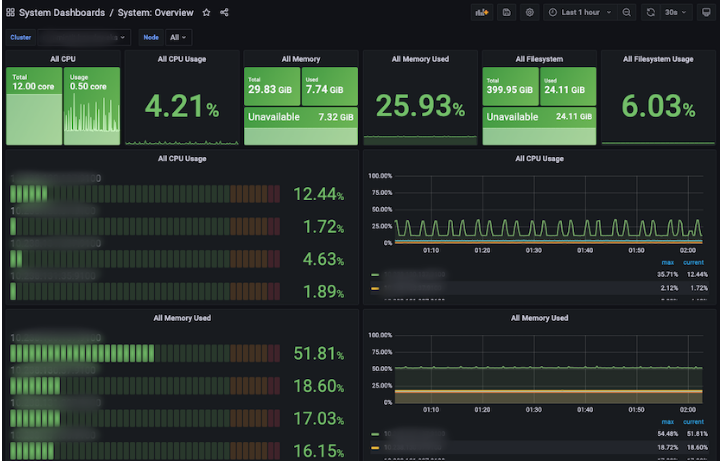This screenshot has height=472, width=724.
Task: Click the 12.44% CPU bar gauge
Action: coord(145,194)
